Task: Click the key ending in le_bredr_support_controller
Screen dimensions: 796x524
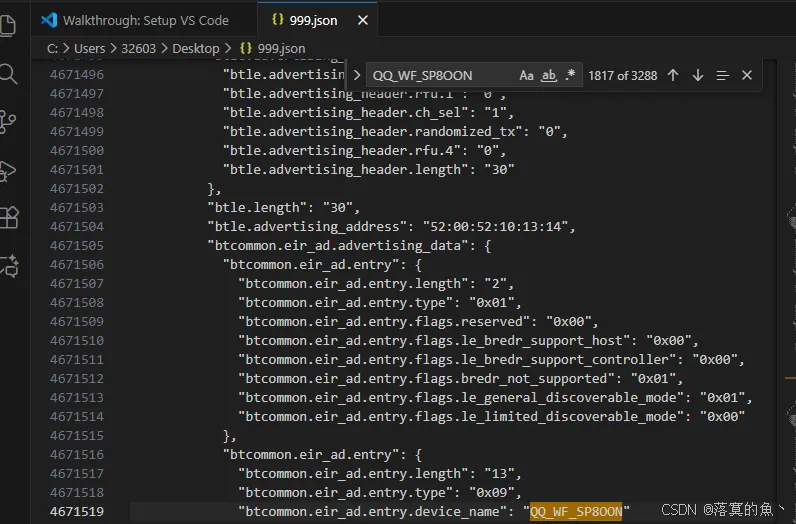Action: coord(457,359)
